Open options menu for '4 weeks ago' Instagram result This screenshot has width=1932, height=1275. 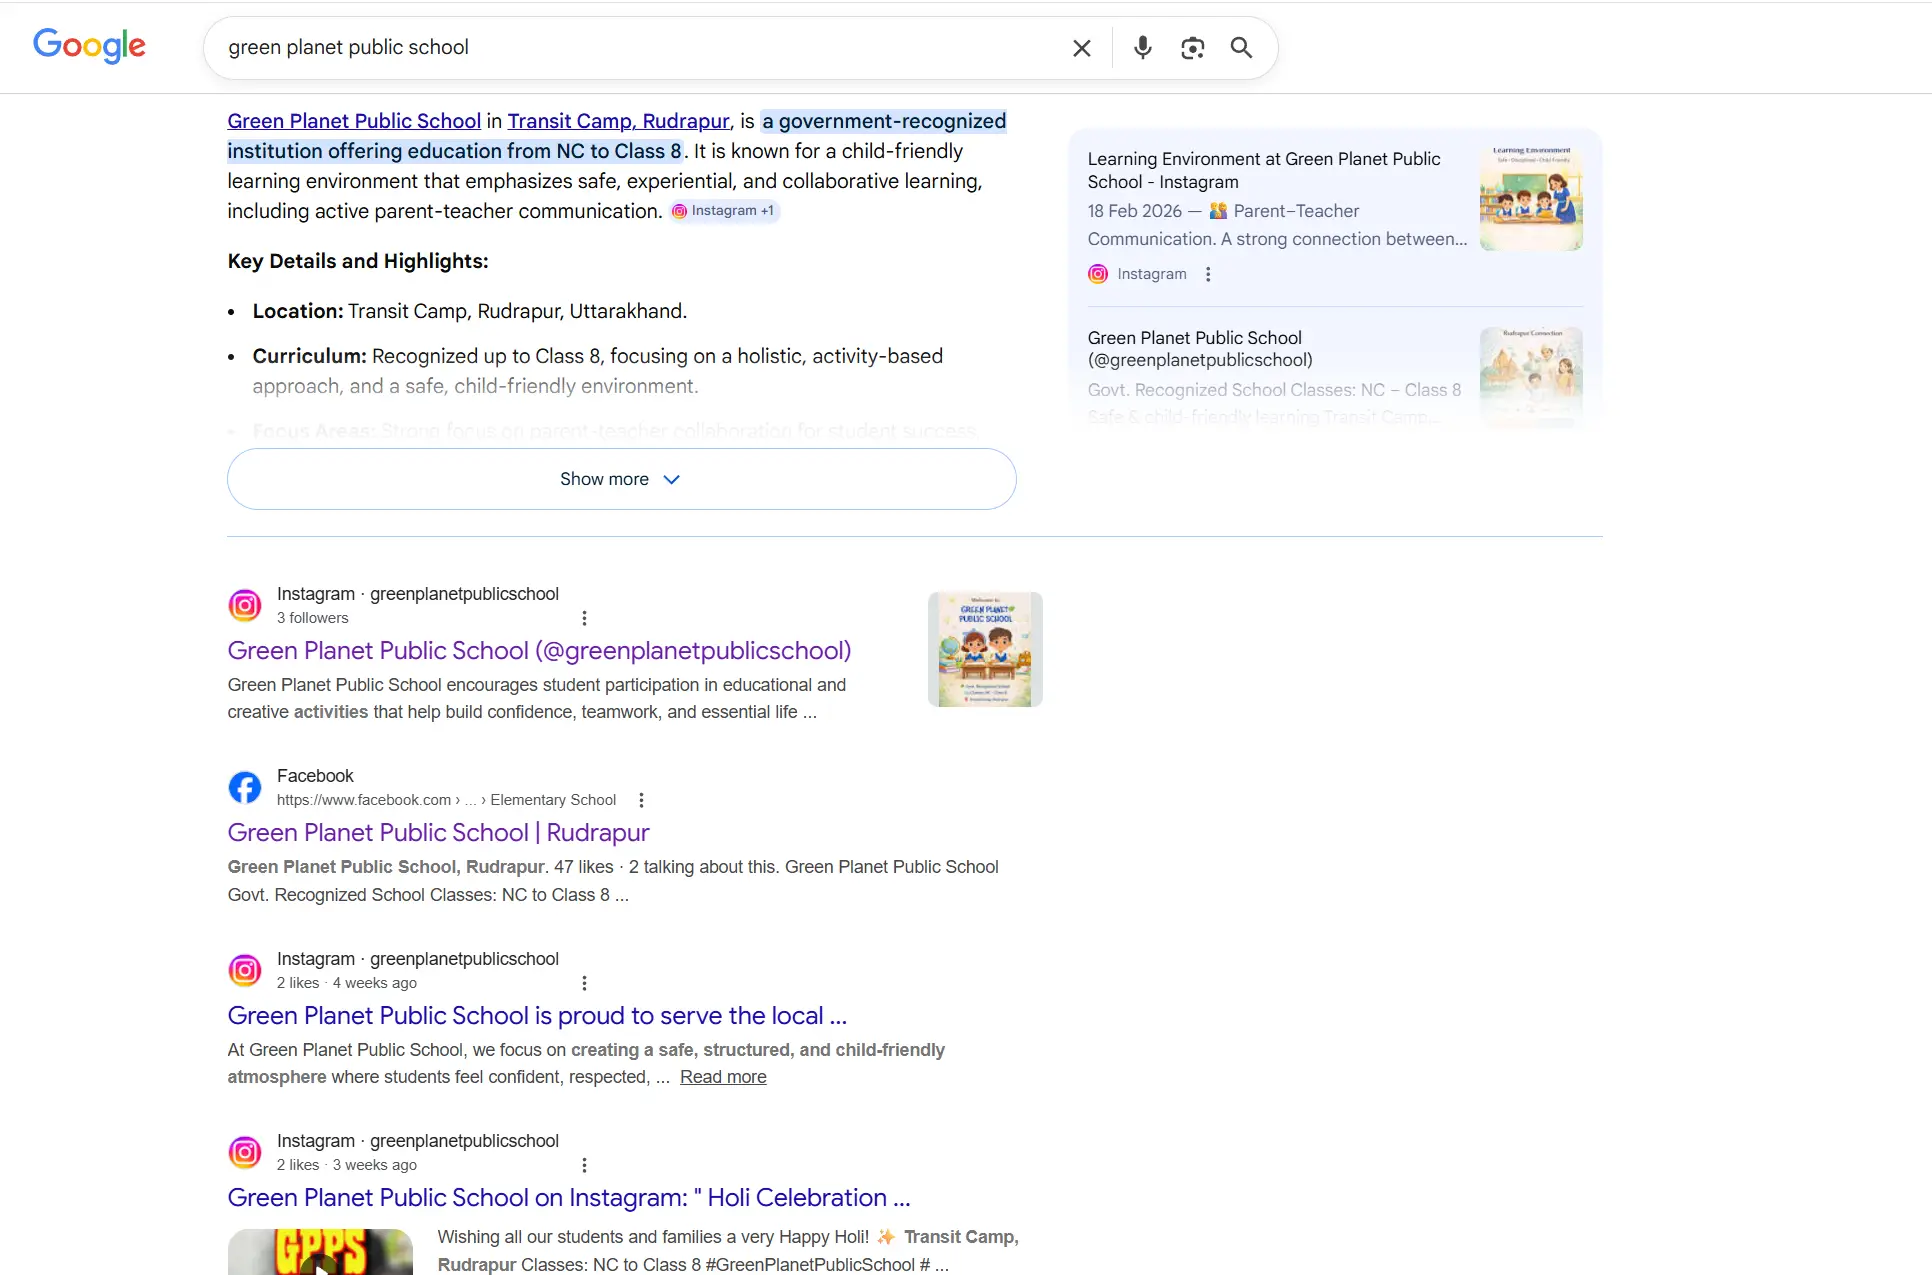tap(584, 983)
